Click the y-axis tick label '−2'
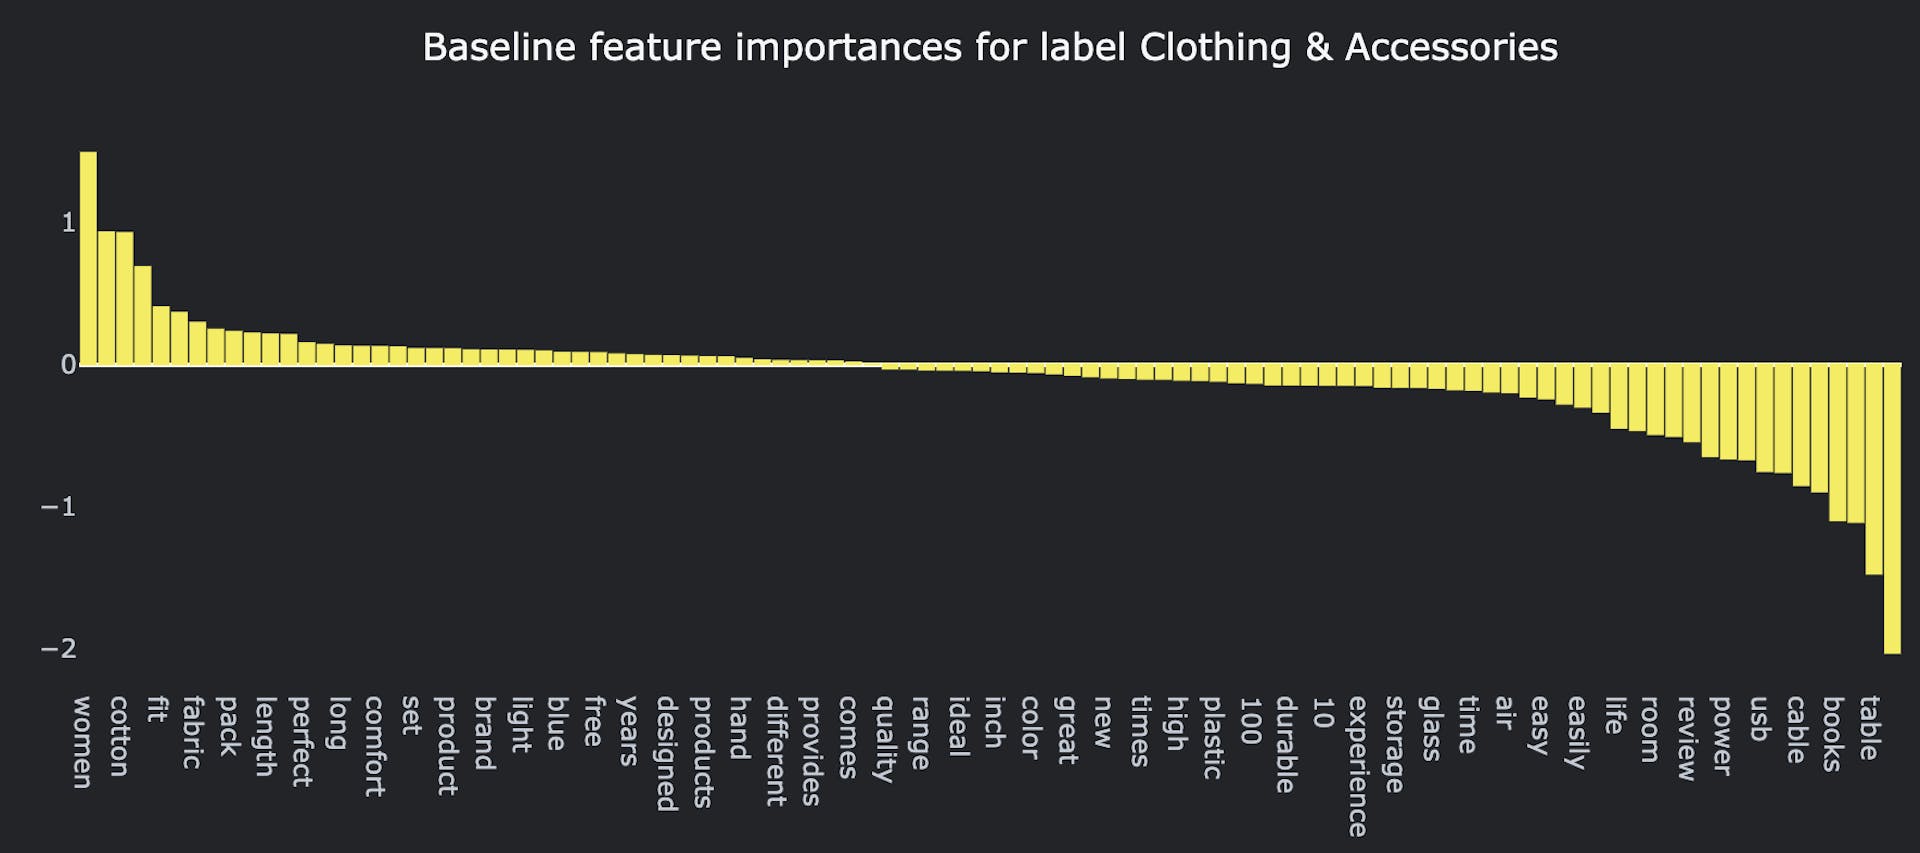The image size is (1920, 853). coord(58,648)
